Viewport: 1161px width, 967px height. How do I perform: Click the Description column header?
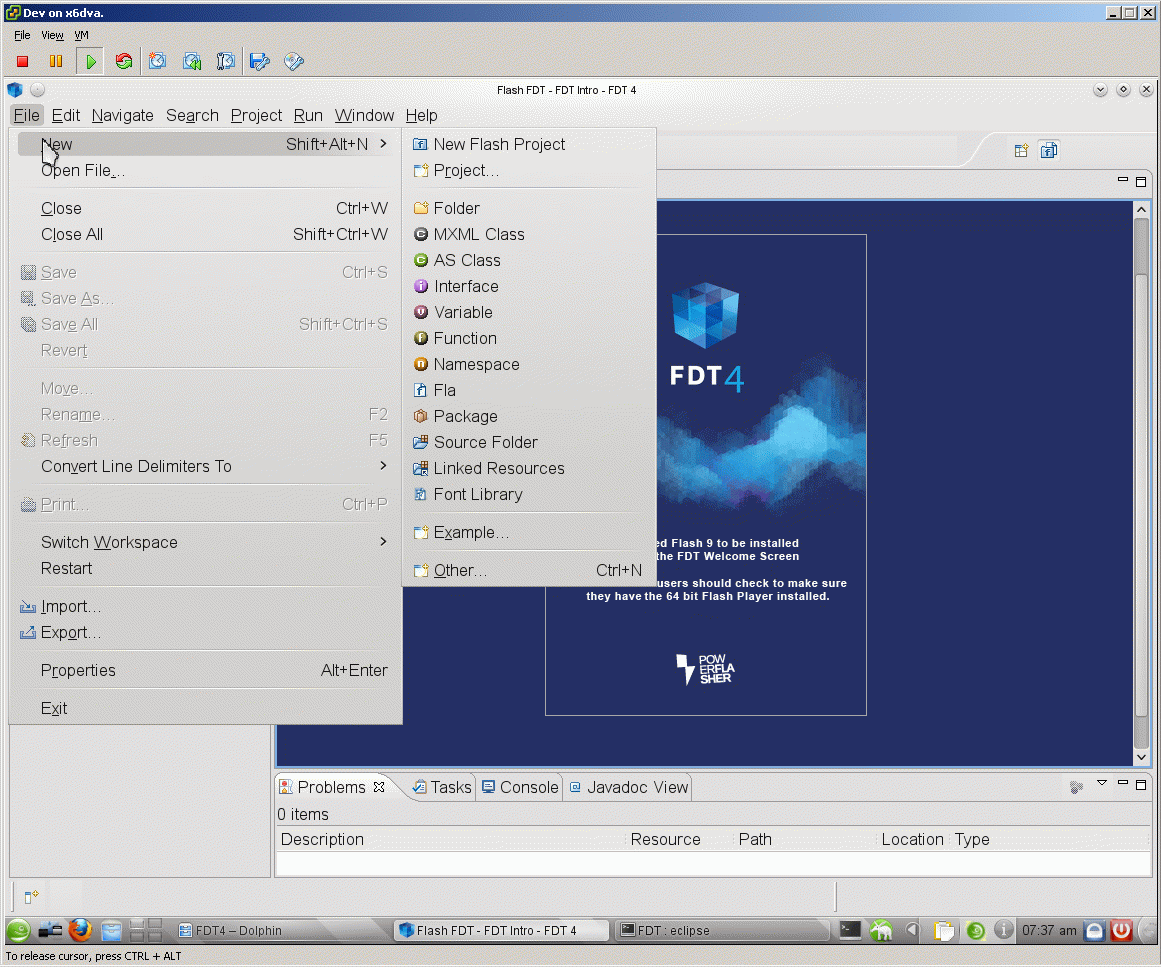click(x=451, y=840)
